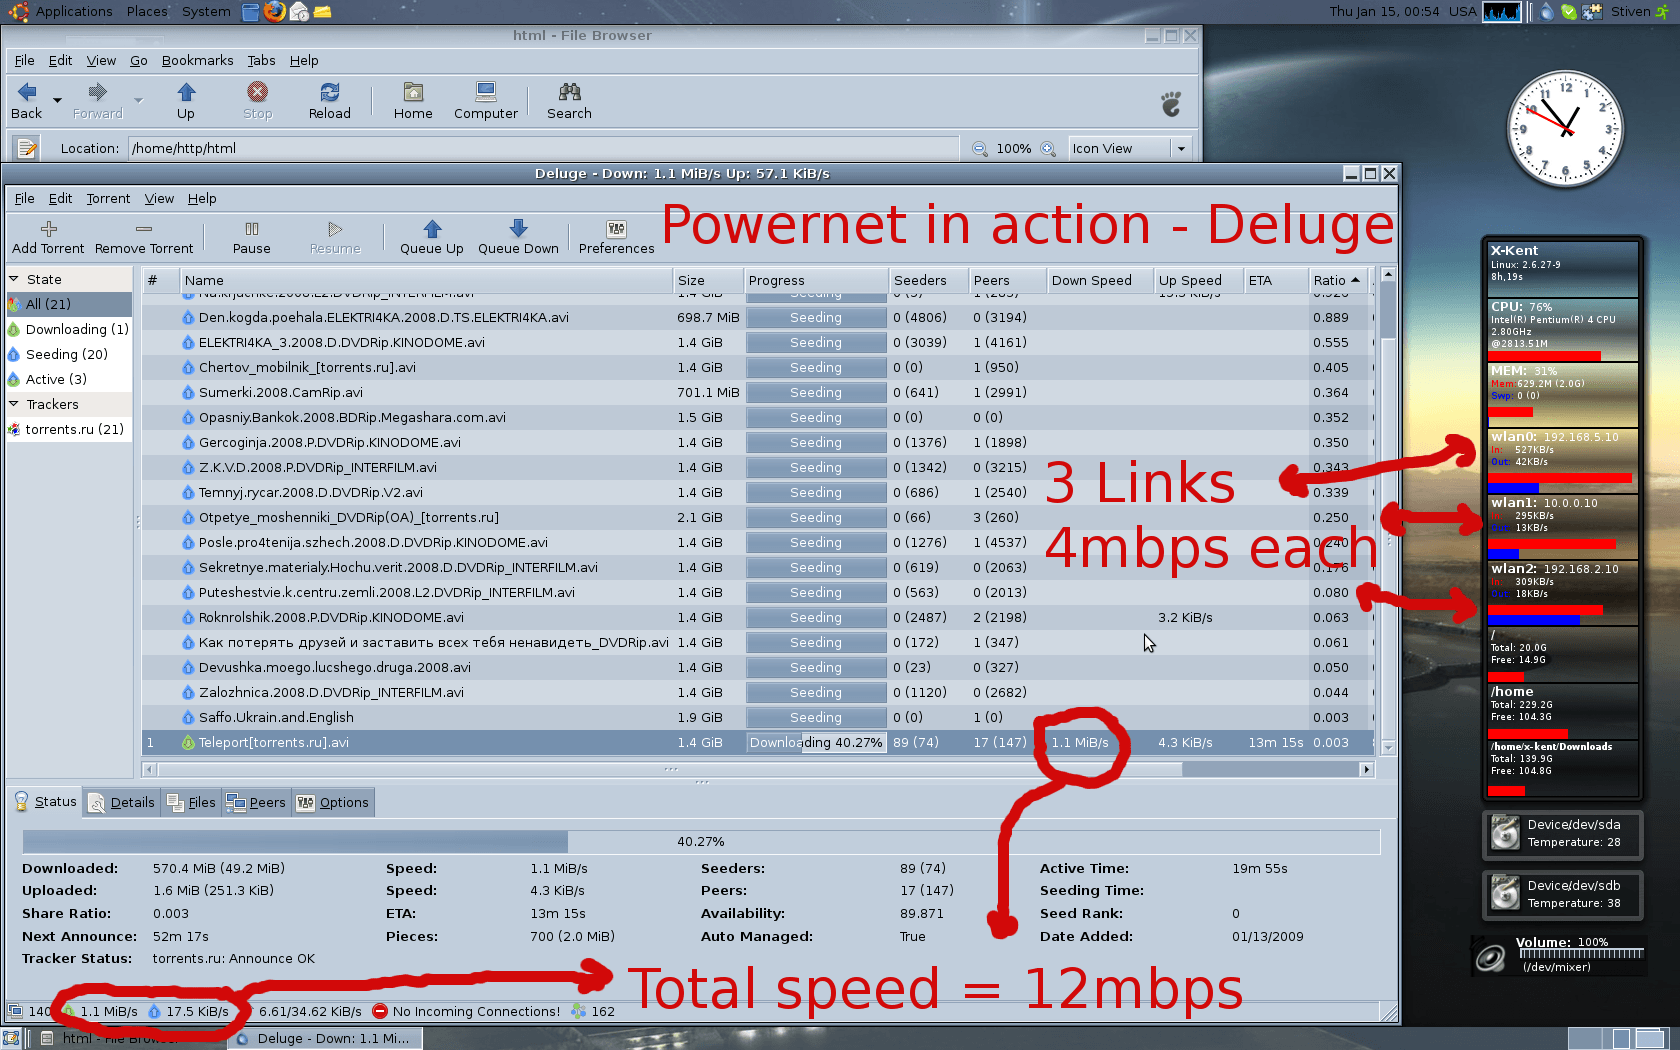Open the Edit menu in Deluge
This screenshot has height=1050, width=1680.
pyautogui.click(x=60, y=198)
